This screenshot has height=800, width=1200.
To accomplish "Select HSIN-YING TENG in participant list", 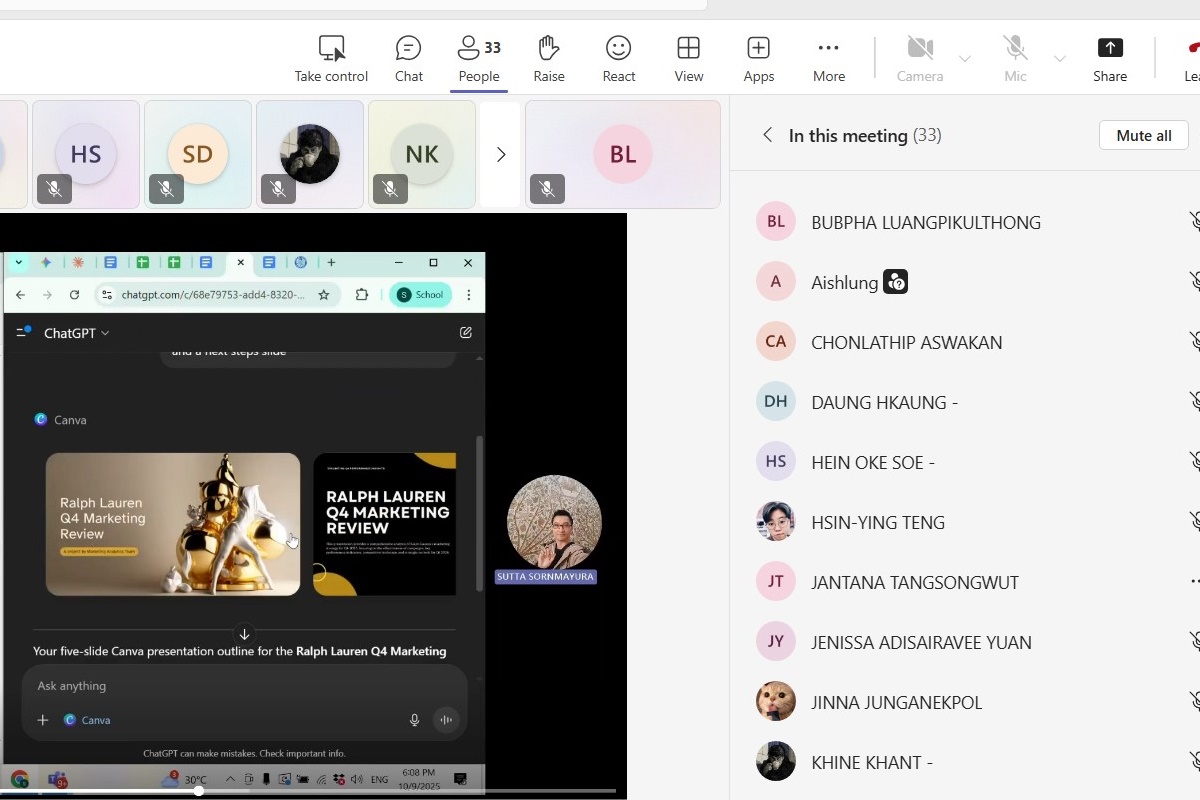I will [x=877, y=522].
